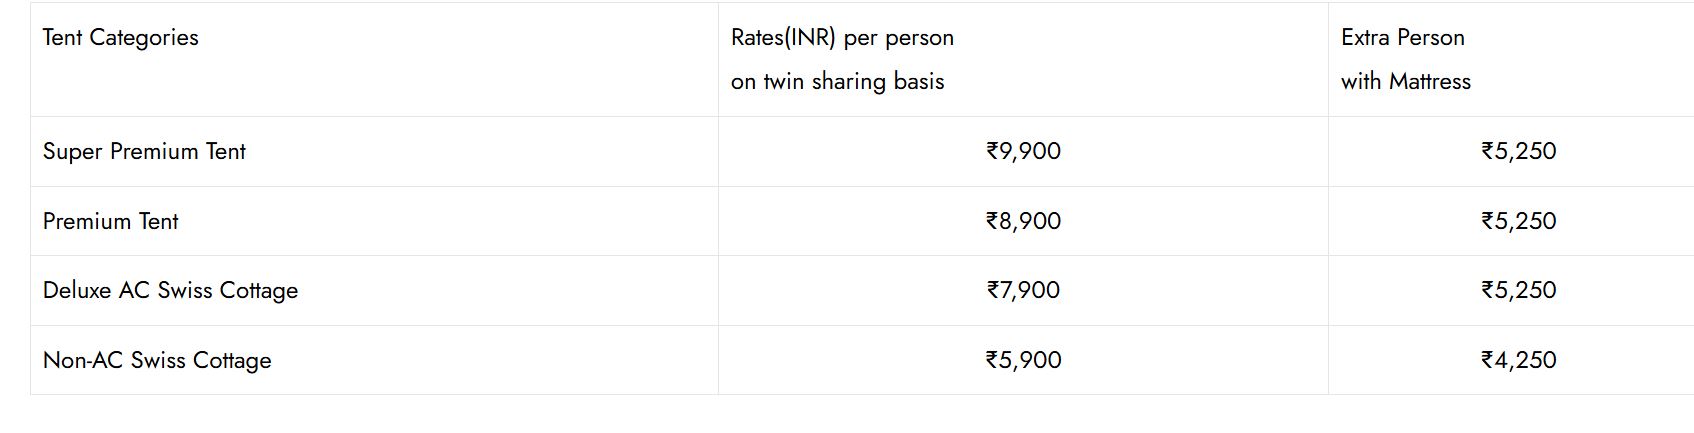Click the ₹8,900 rate cell

click(x=1023, y=221)
